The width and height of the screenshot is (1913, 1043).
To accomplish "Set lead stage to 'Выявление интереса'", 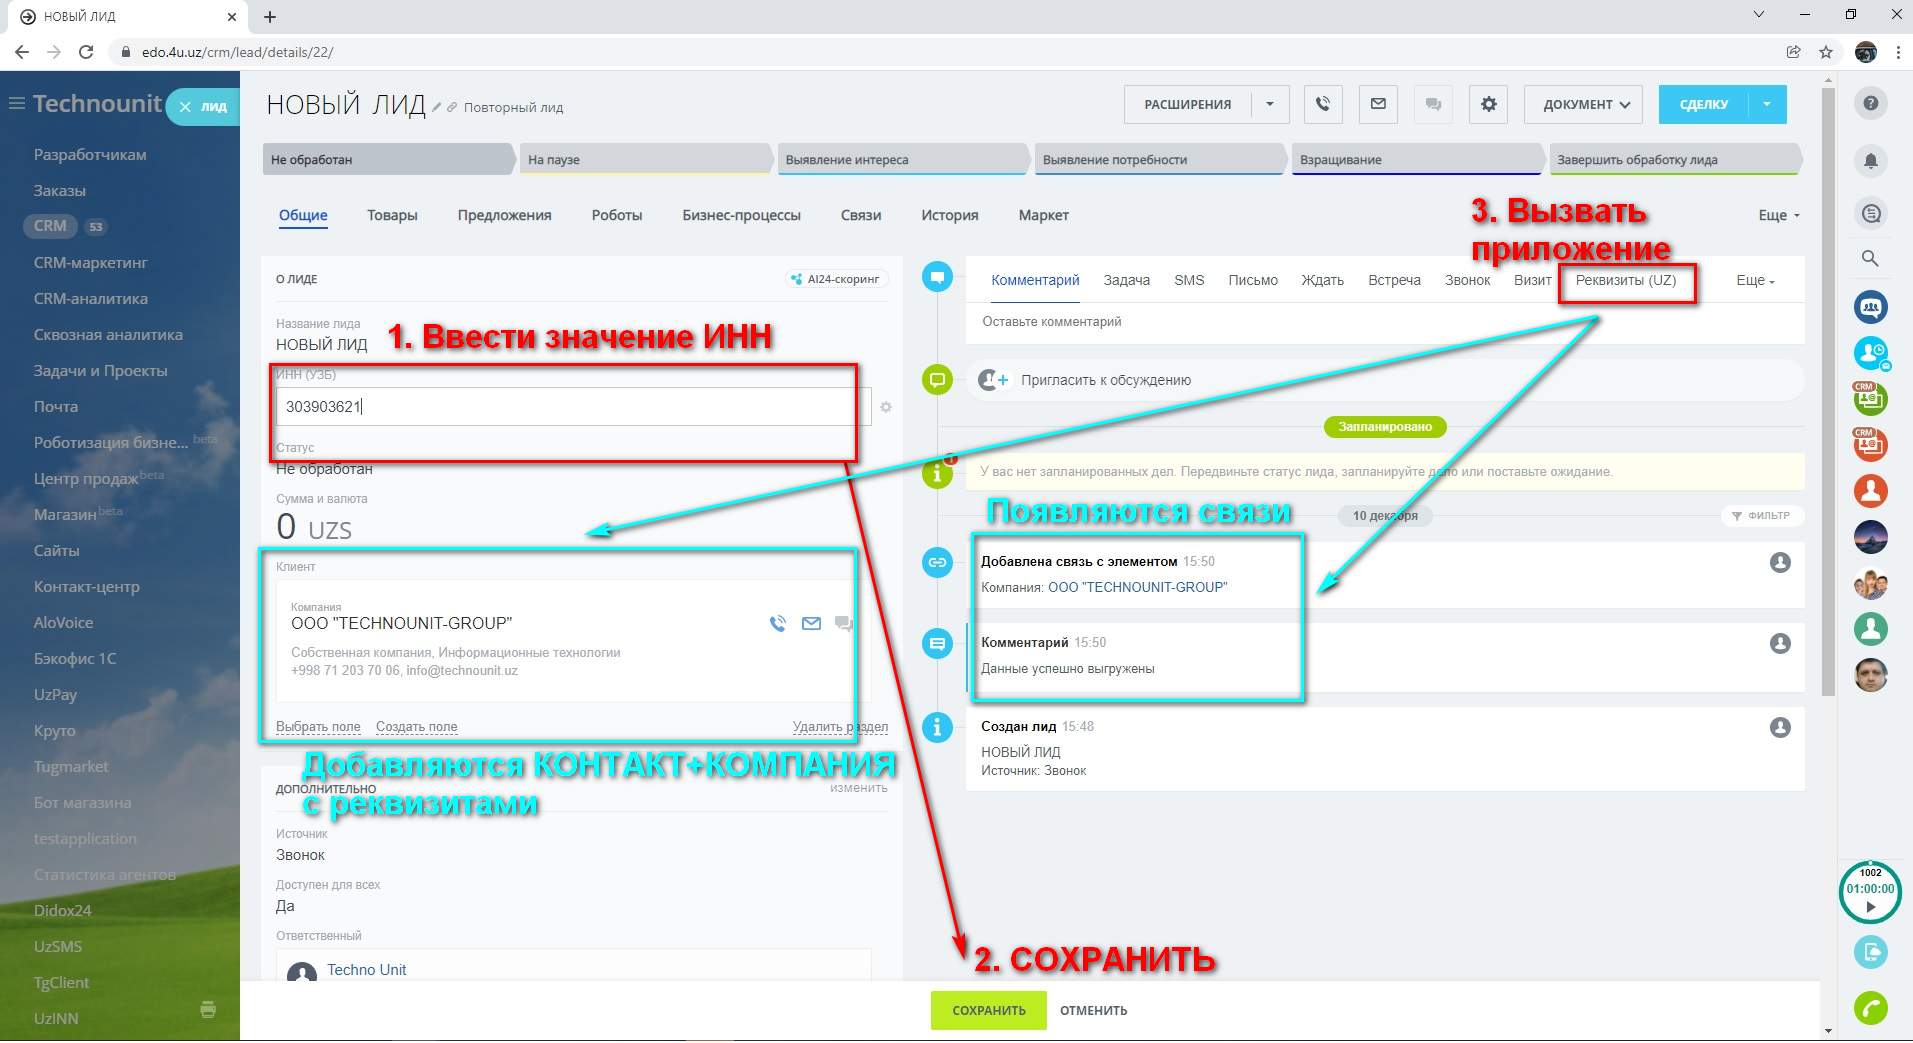I will point(903,160).
